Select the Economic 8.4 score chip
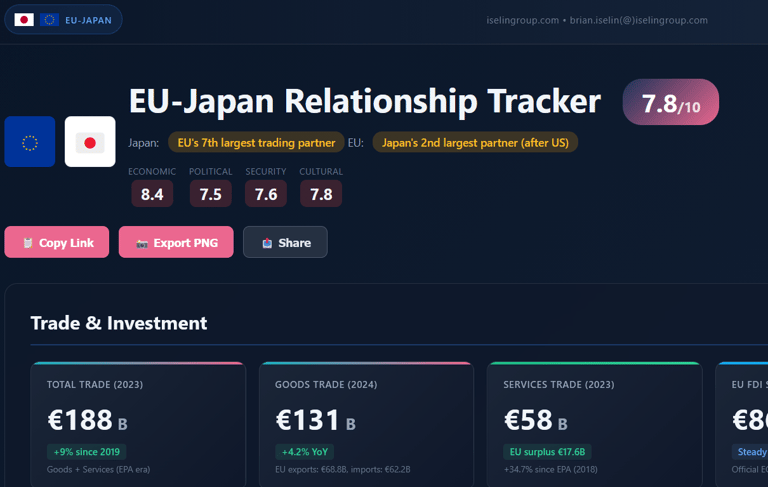The image size is (768, 487). pyautogui.click(x=152, y=194)
